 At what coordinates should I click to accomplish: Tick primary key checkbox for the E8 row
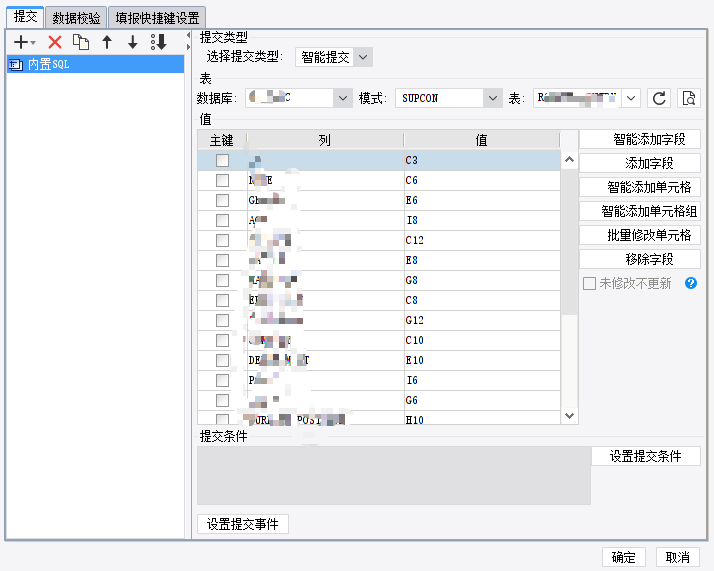222,260
